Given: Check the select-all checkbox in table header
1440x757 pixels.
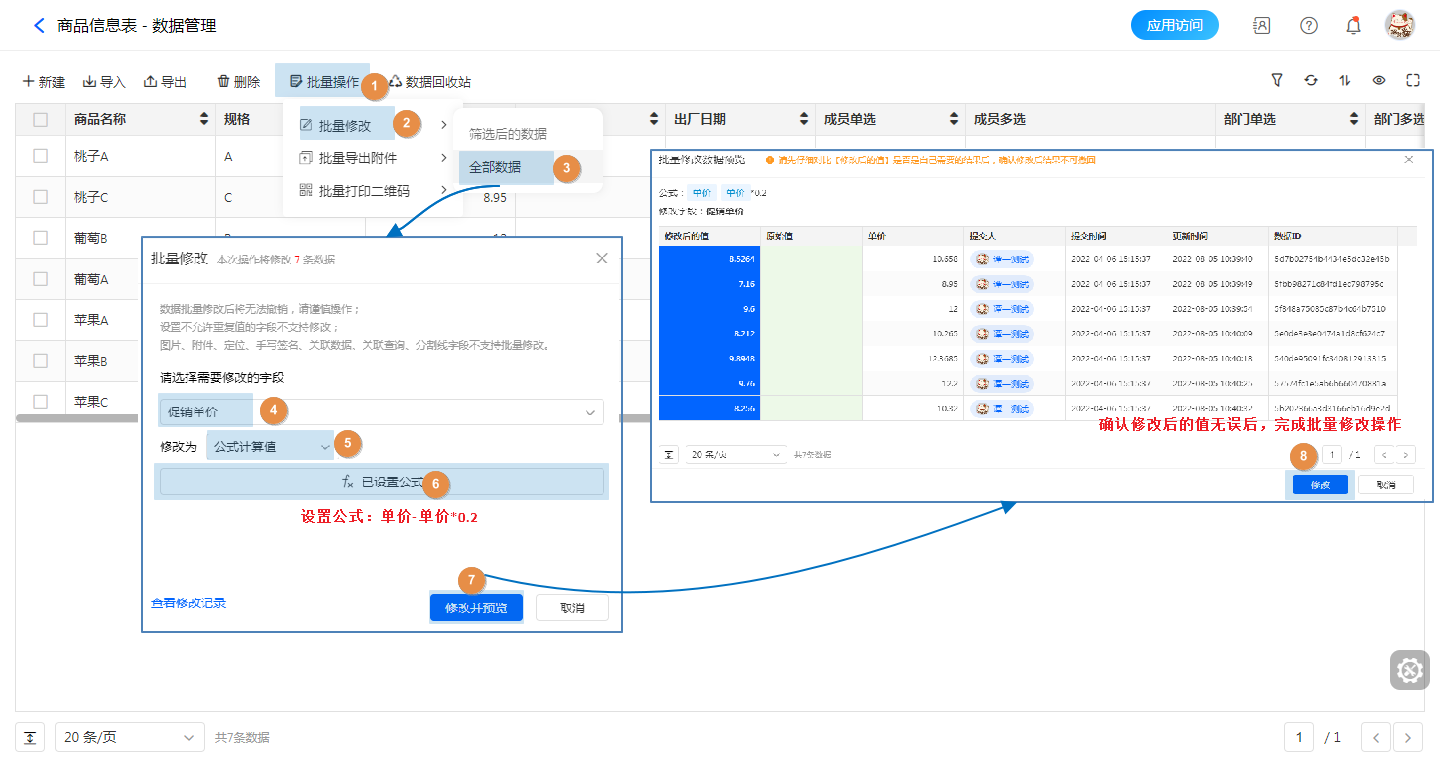Looking at the screenshot, I should click(41, 120).
